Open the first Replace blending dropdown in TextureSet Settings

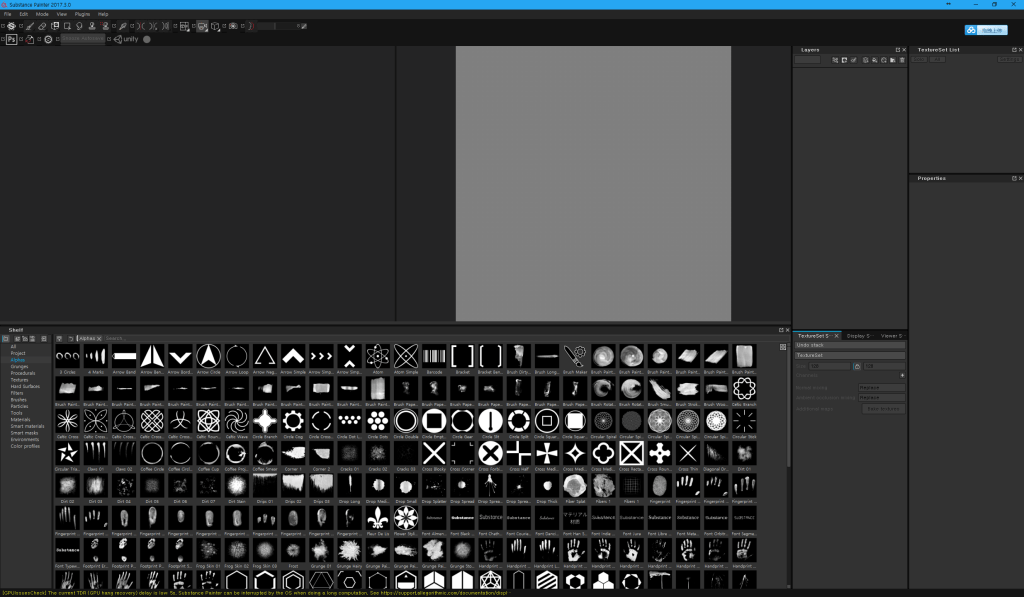(882, 388)
